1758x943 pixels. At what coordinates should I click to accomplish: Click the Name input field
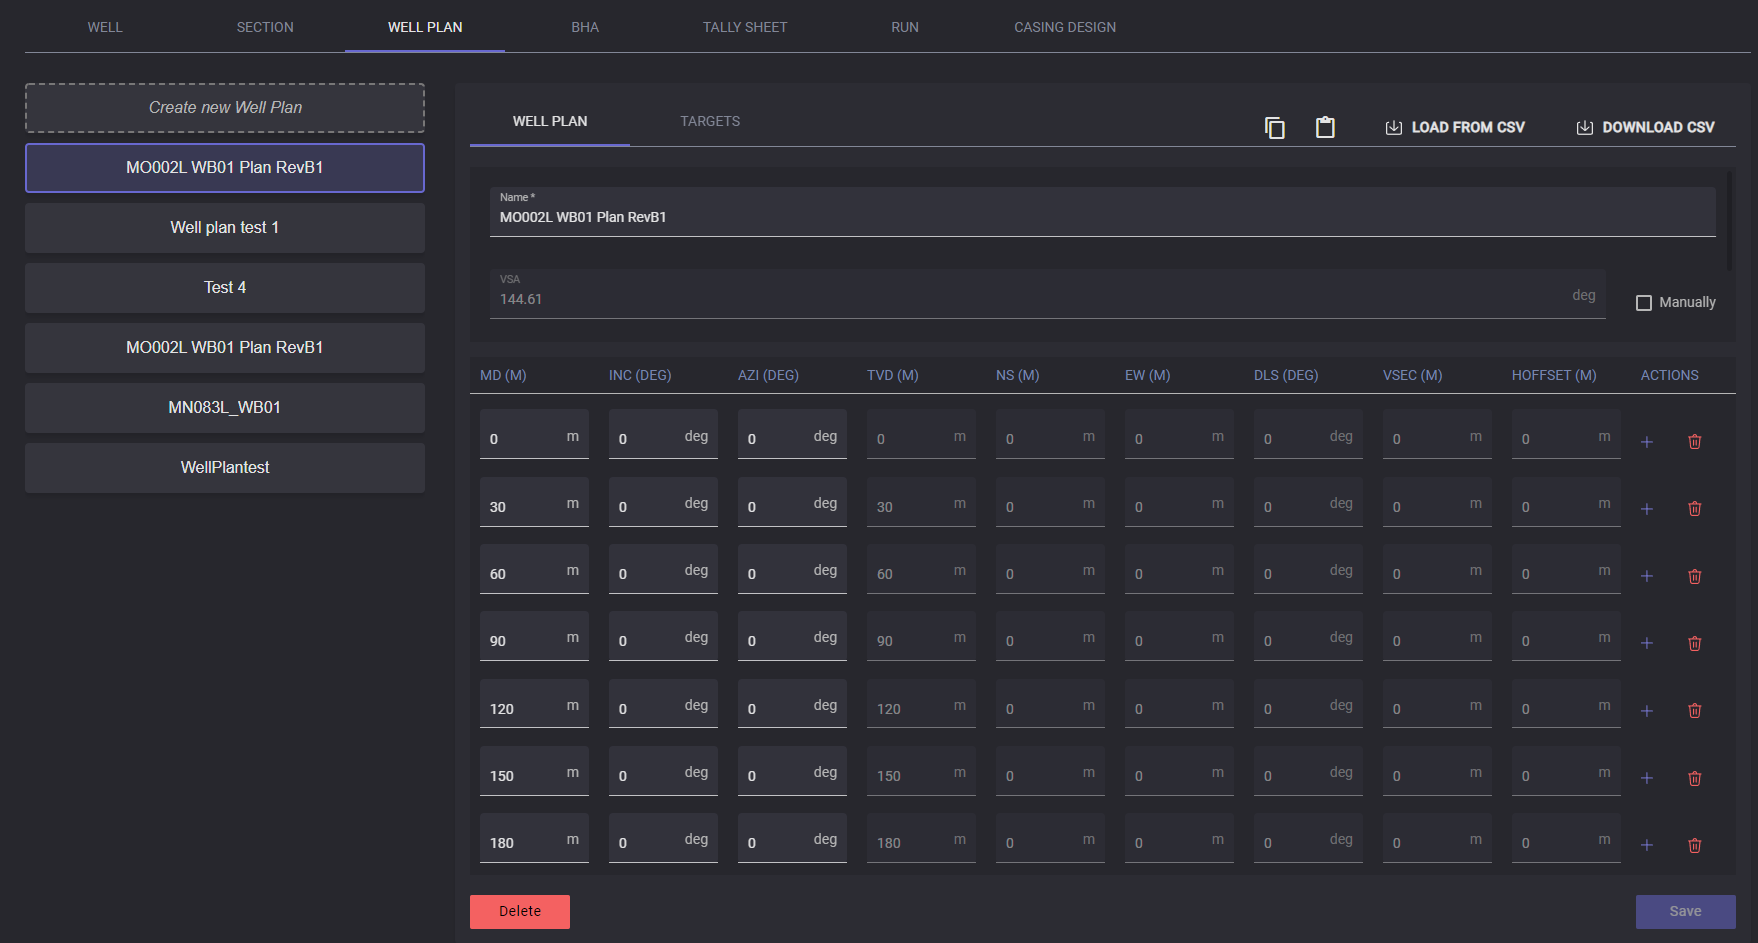pos(1100,217)
